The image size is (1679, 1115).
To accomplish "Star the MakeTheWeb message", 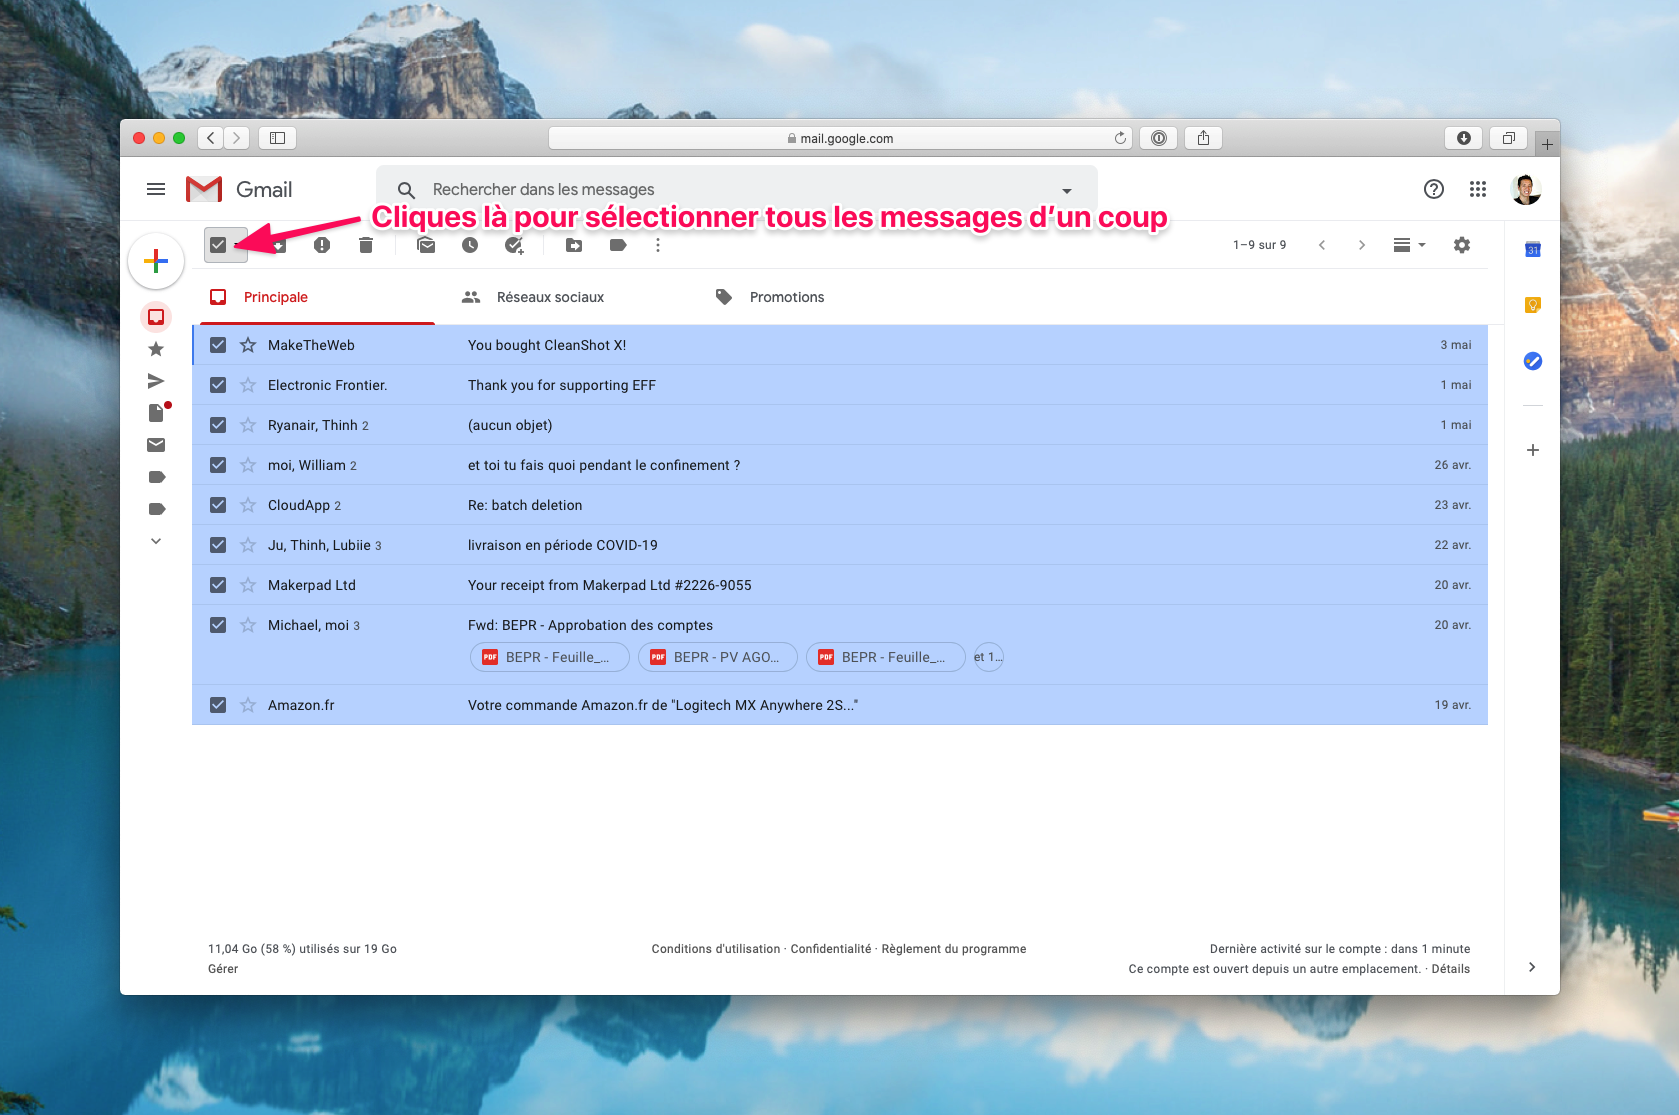I will click(x=248, y=345).
